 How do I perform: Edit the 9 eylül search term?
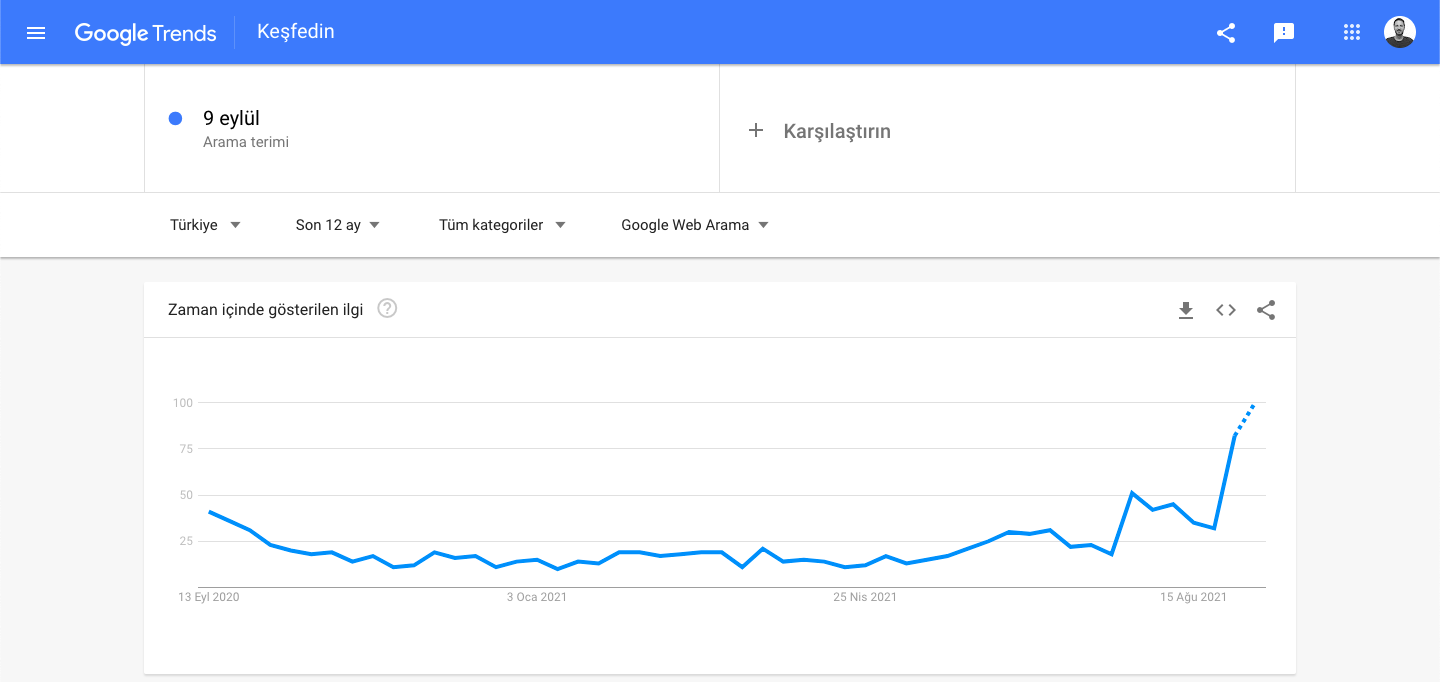(x=232, y=119)
